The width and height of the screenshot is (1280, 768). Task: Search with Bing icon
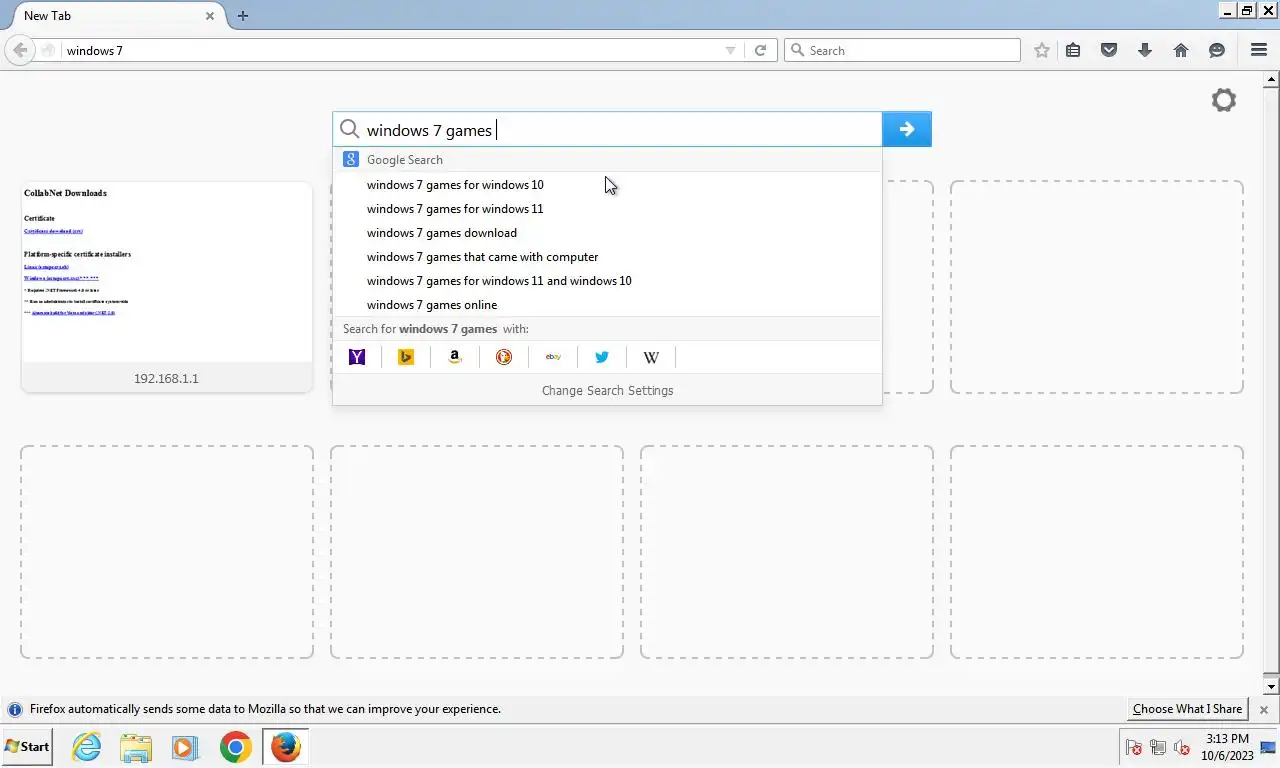tap(406, 357)
